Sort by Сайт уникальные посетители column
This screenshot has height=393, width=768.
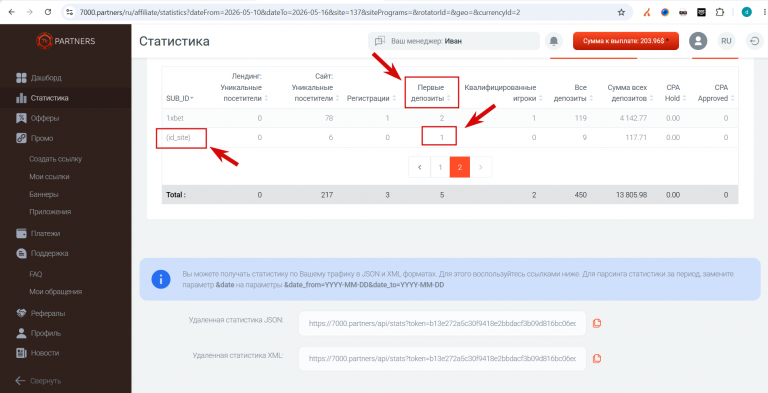point(316,87)
